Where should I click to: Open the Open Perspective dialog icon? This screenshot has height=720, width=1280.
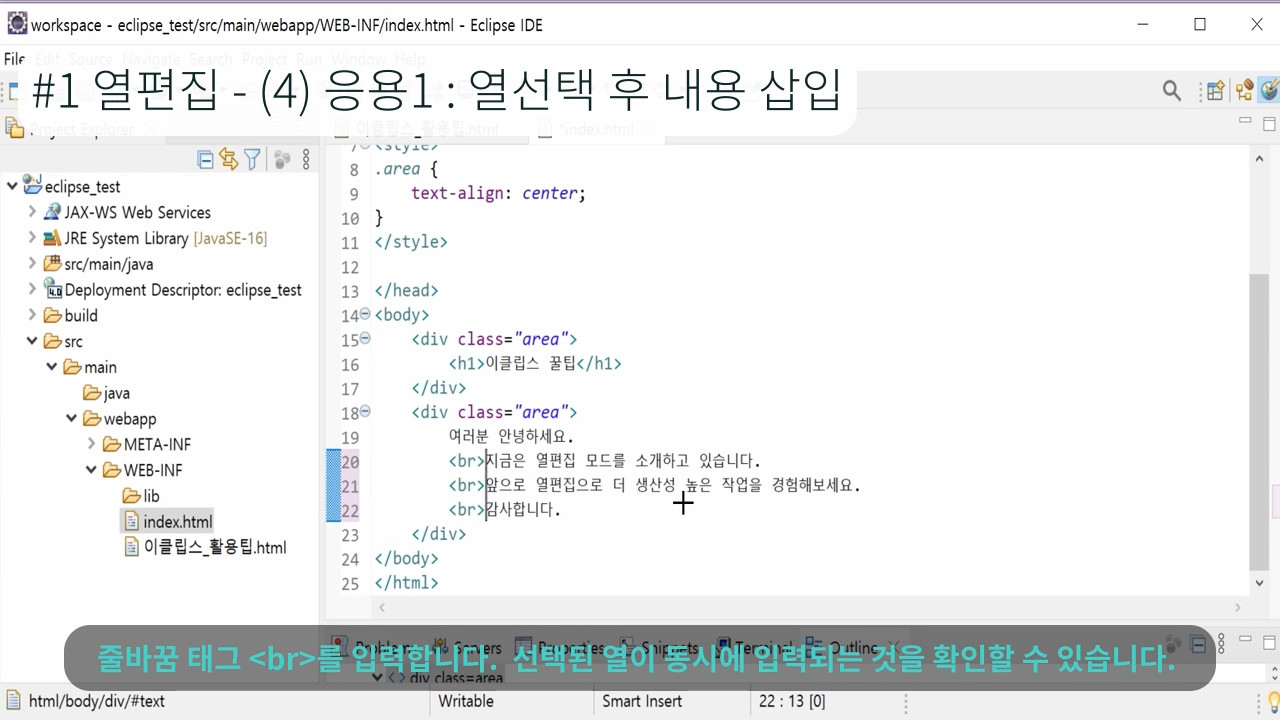[x=1215, y=91]
